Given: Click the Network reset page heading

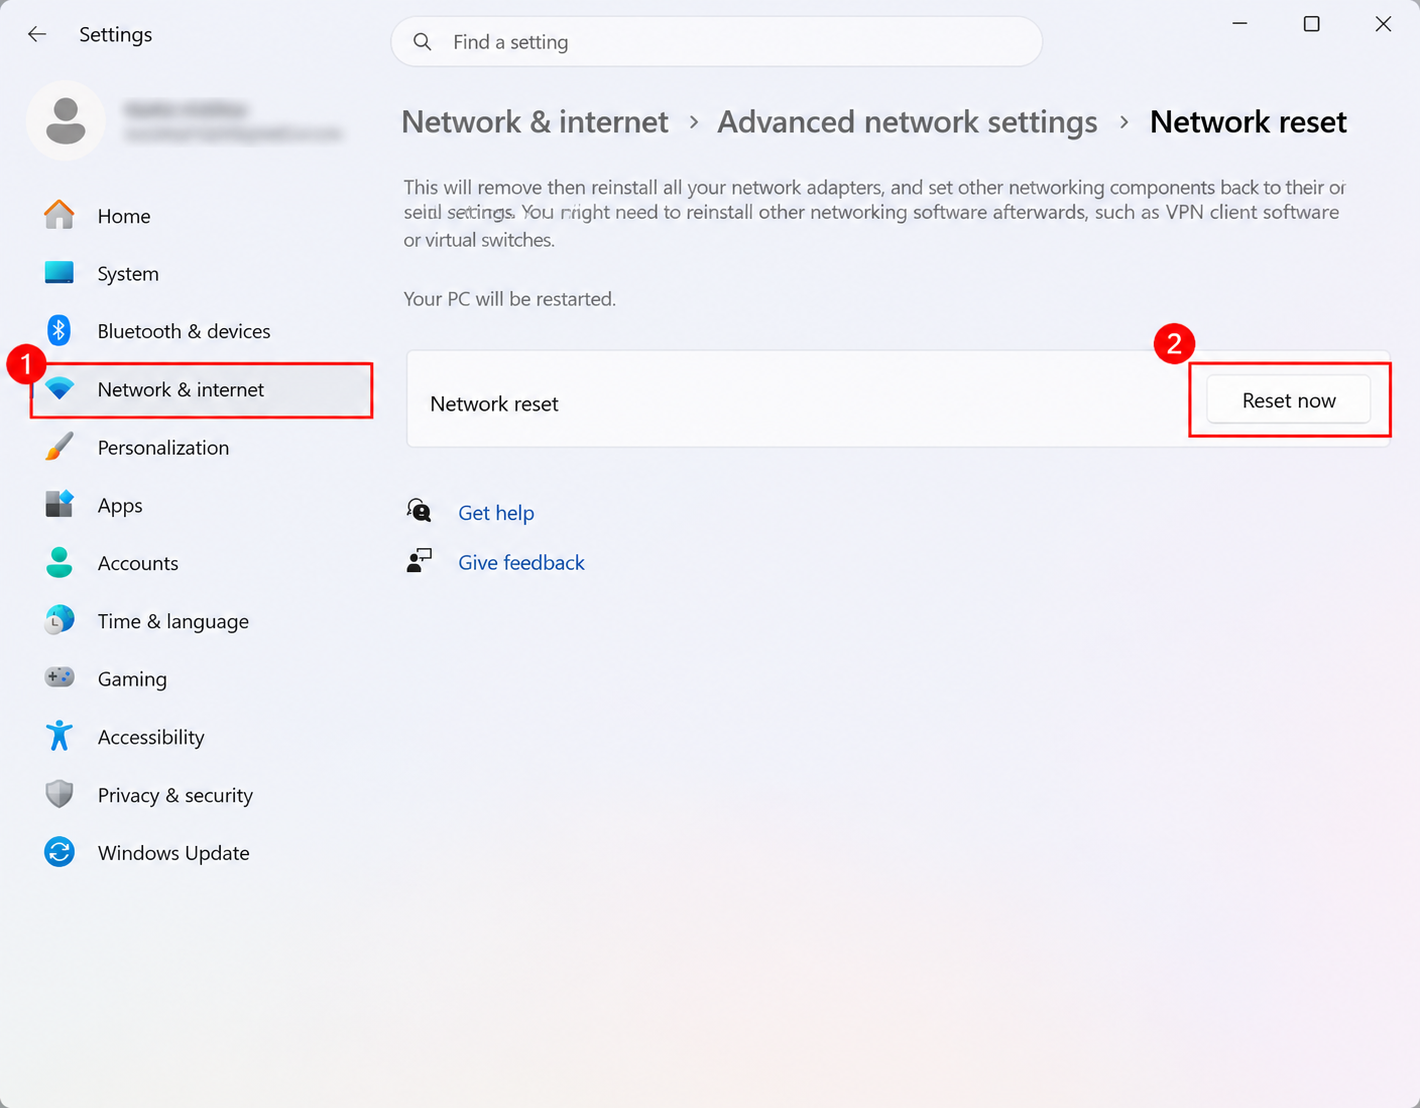Looking at the screenshot, I should coord(1248,122).
